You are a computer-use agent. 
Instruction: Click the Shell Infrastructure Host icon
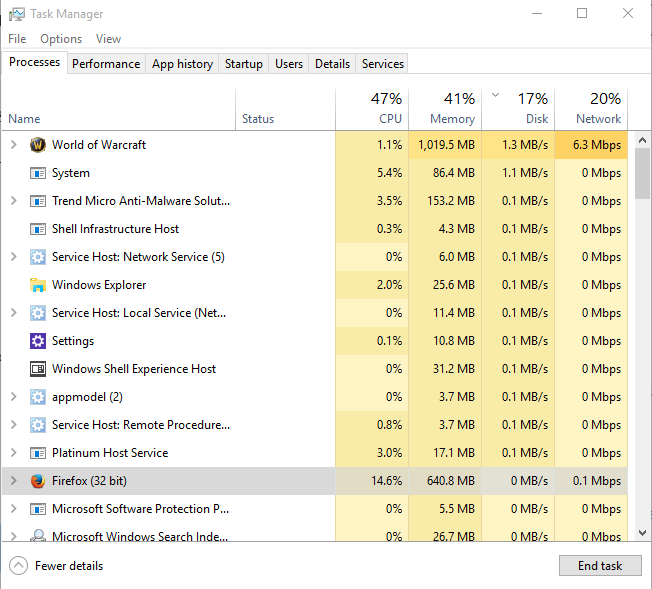[38, 229]
